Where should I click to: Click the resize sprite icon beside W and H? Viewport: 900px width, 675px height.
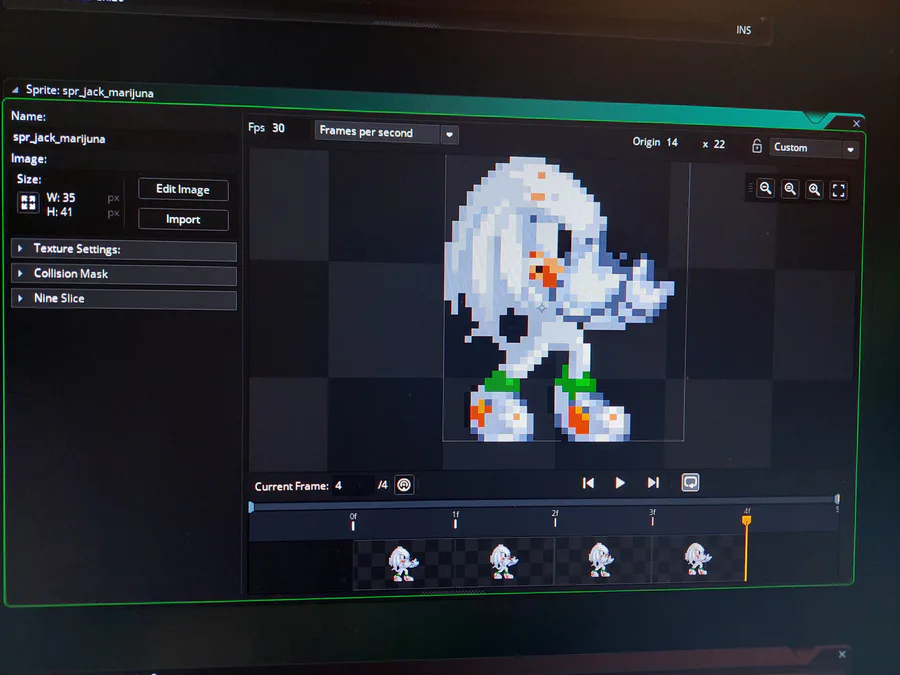coord(28,203)
